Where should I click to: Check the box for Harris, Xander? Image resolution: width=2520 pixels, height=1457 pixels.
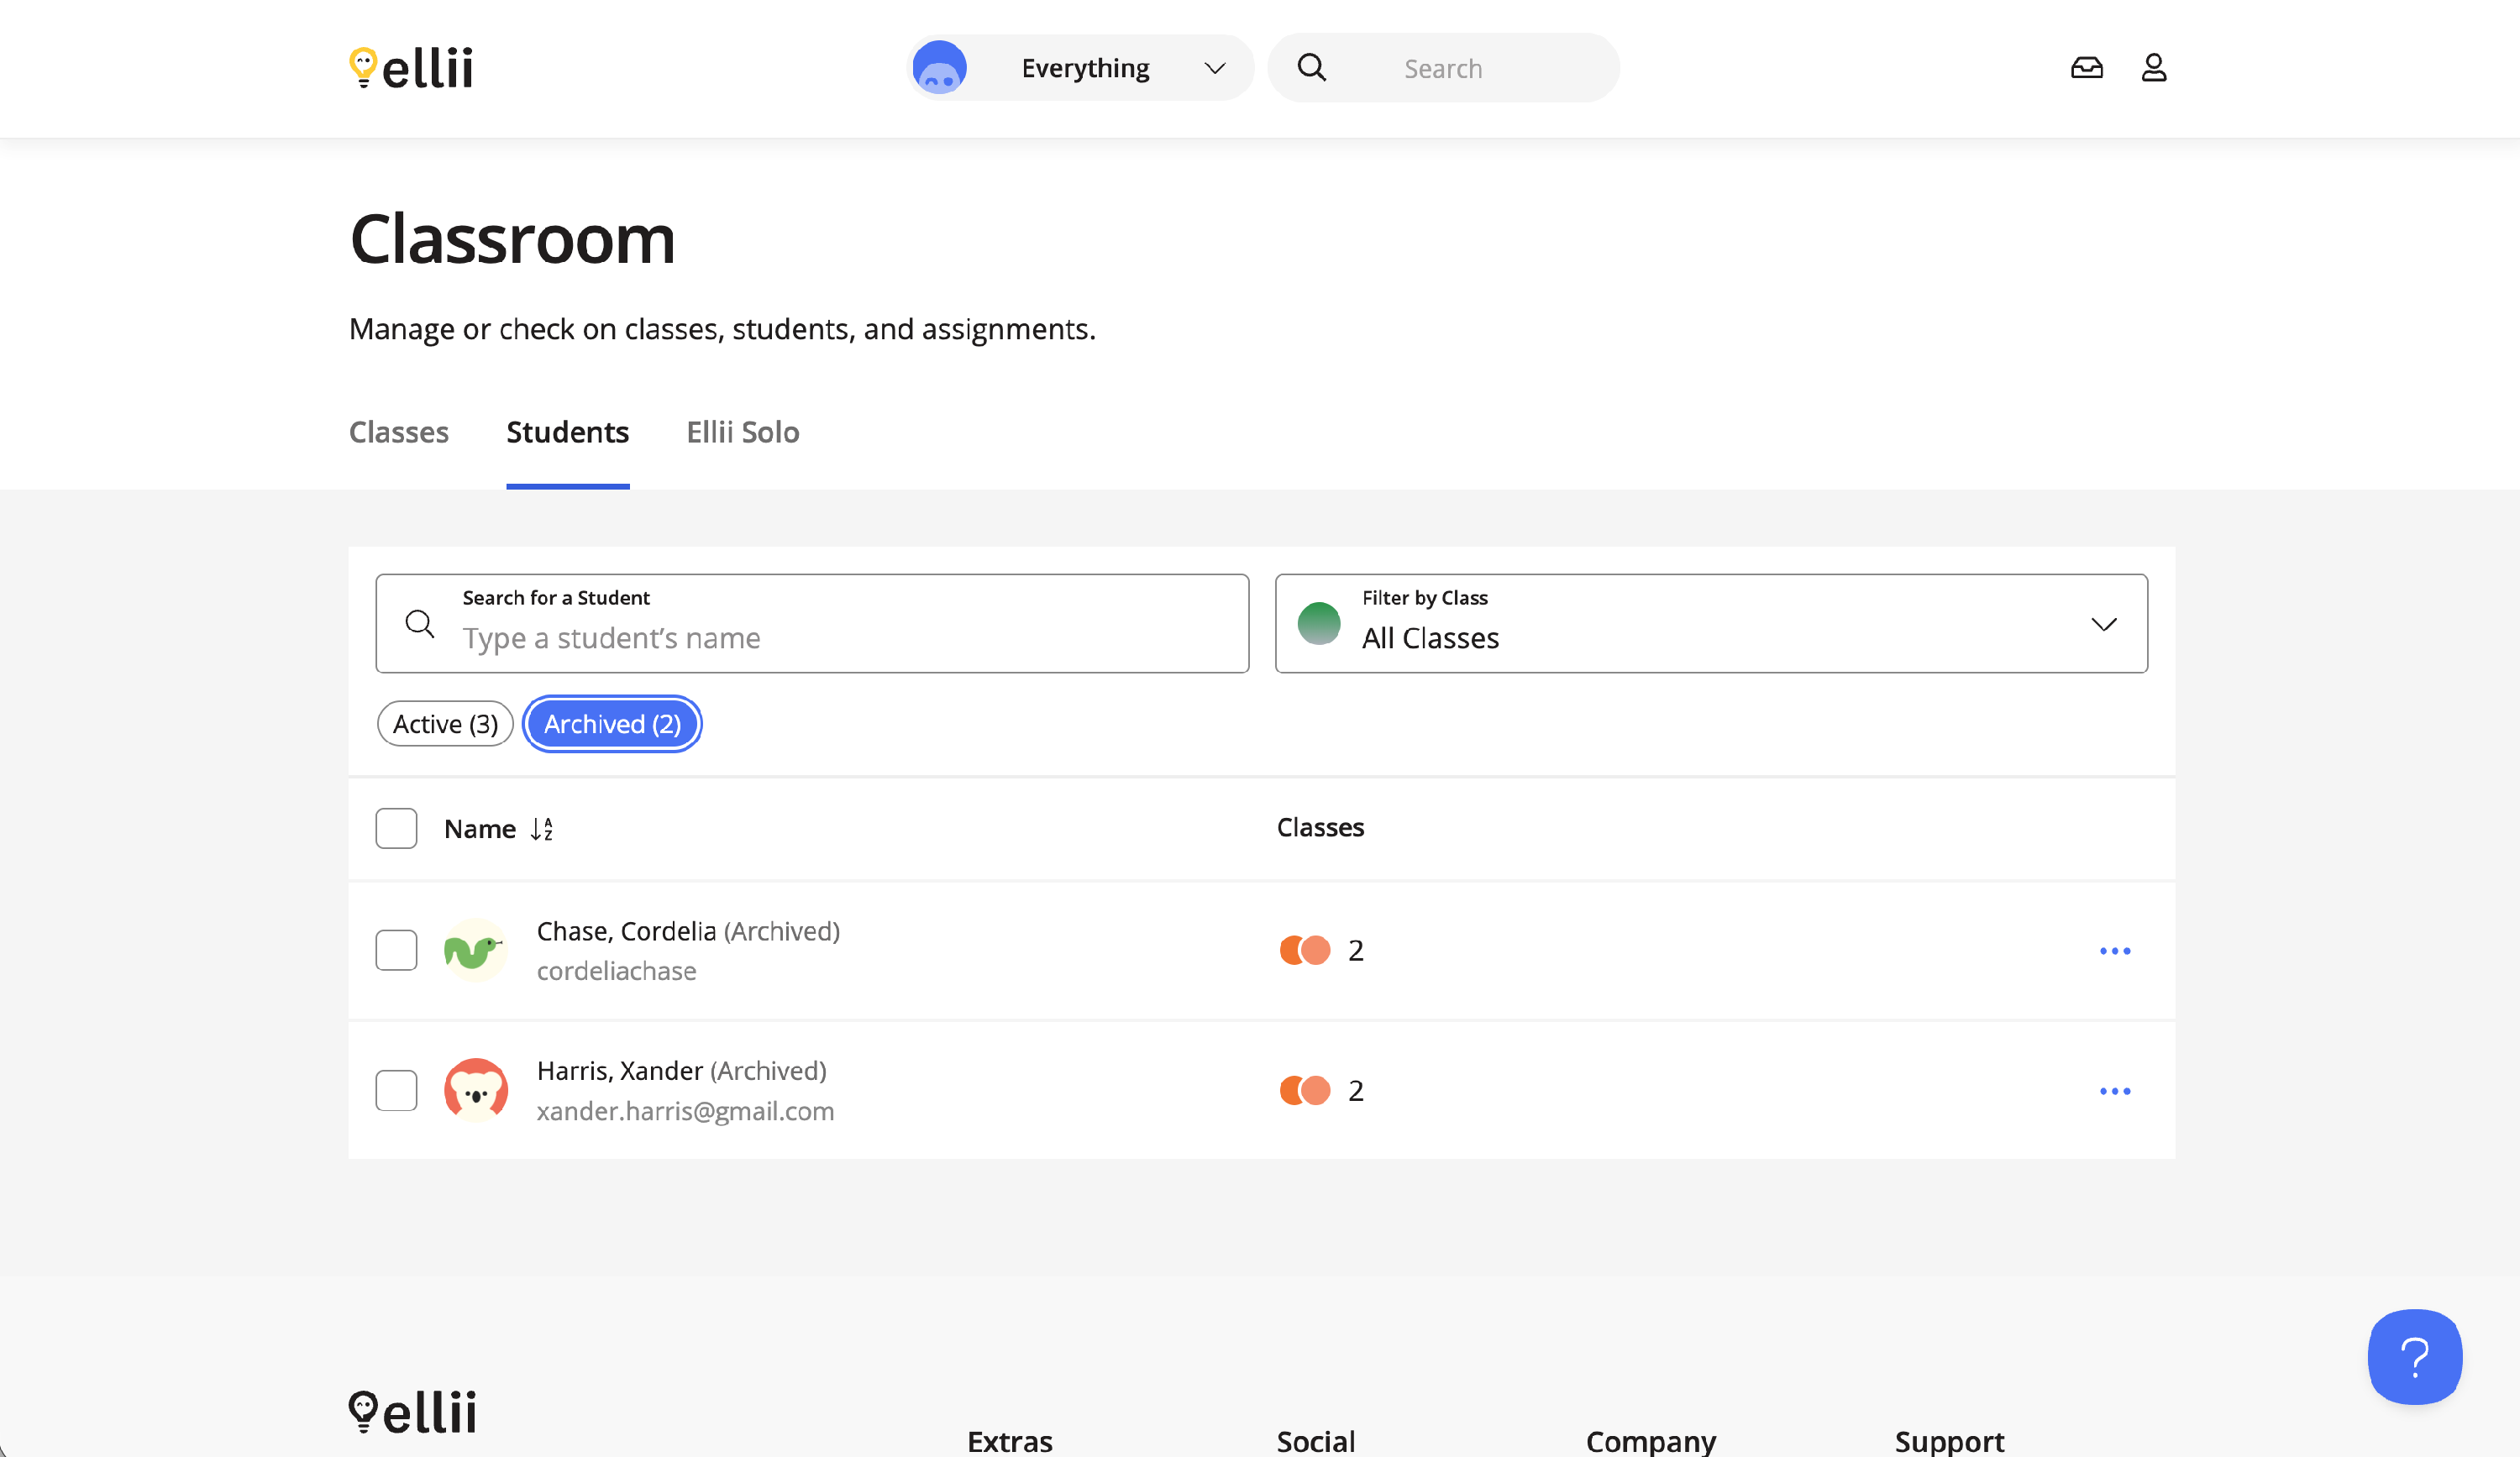tap(396, 1090)
